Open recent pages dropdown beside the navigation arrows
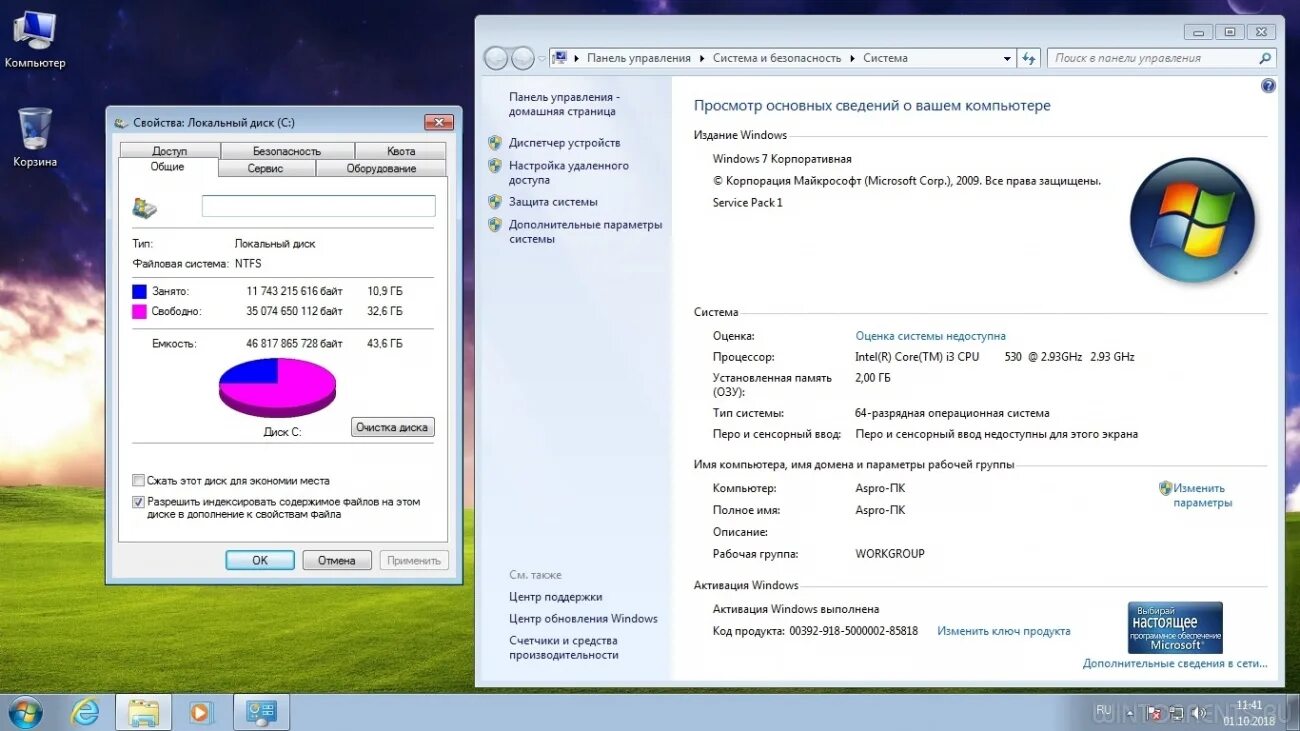The height and width of the screenshot is (731, 1300). coord(542,59)
